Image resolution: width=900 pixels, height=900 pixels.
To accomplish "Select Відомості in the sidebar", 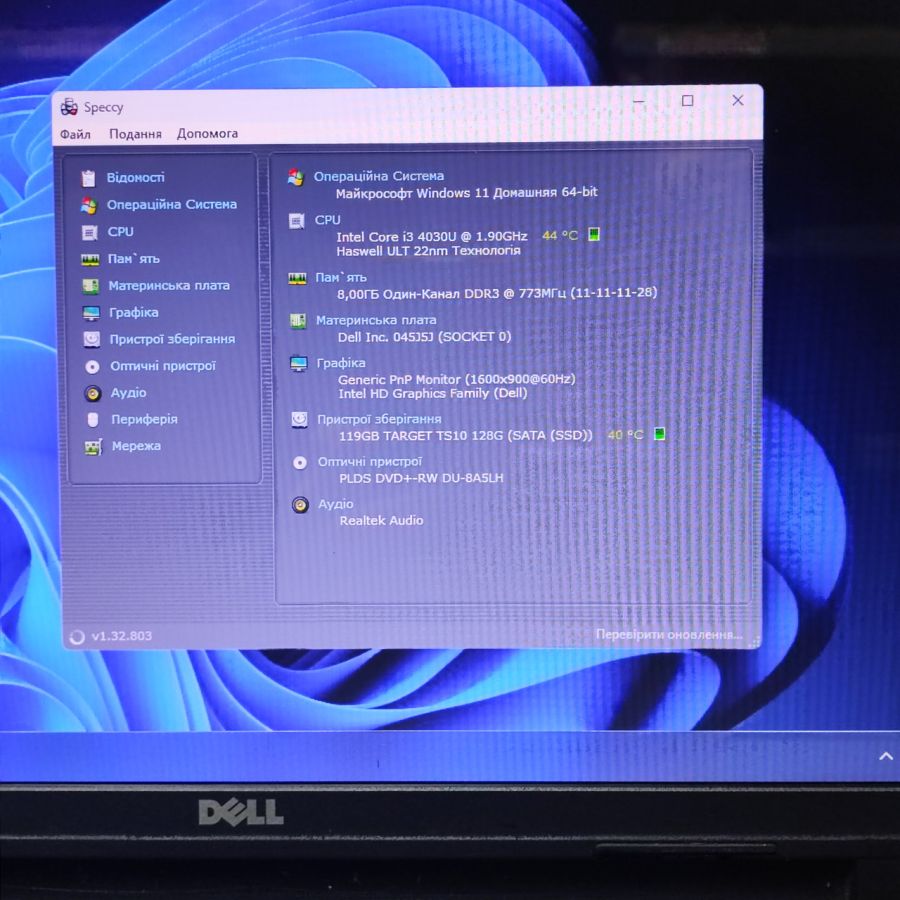I will pyautogui.click(x=135, y=177).
